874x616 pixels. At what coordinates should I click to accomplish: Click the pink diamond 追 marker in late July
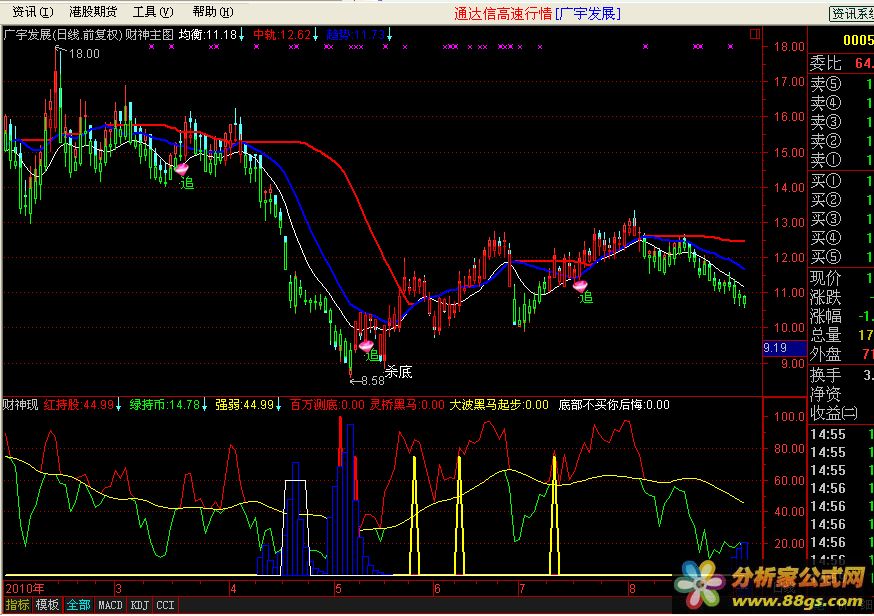580,286
